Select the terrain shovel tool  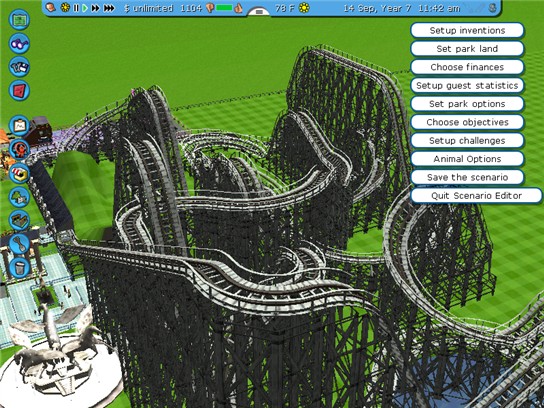(x=19, y=244)
